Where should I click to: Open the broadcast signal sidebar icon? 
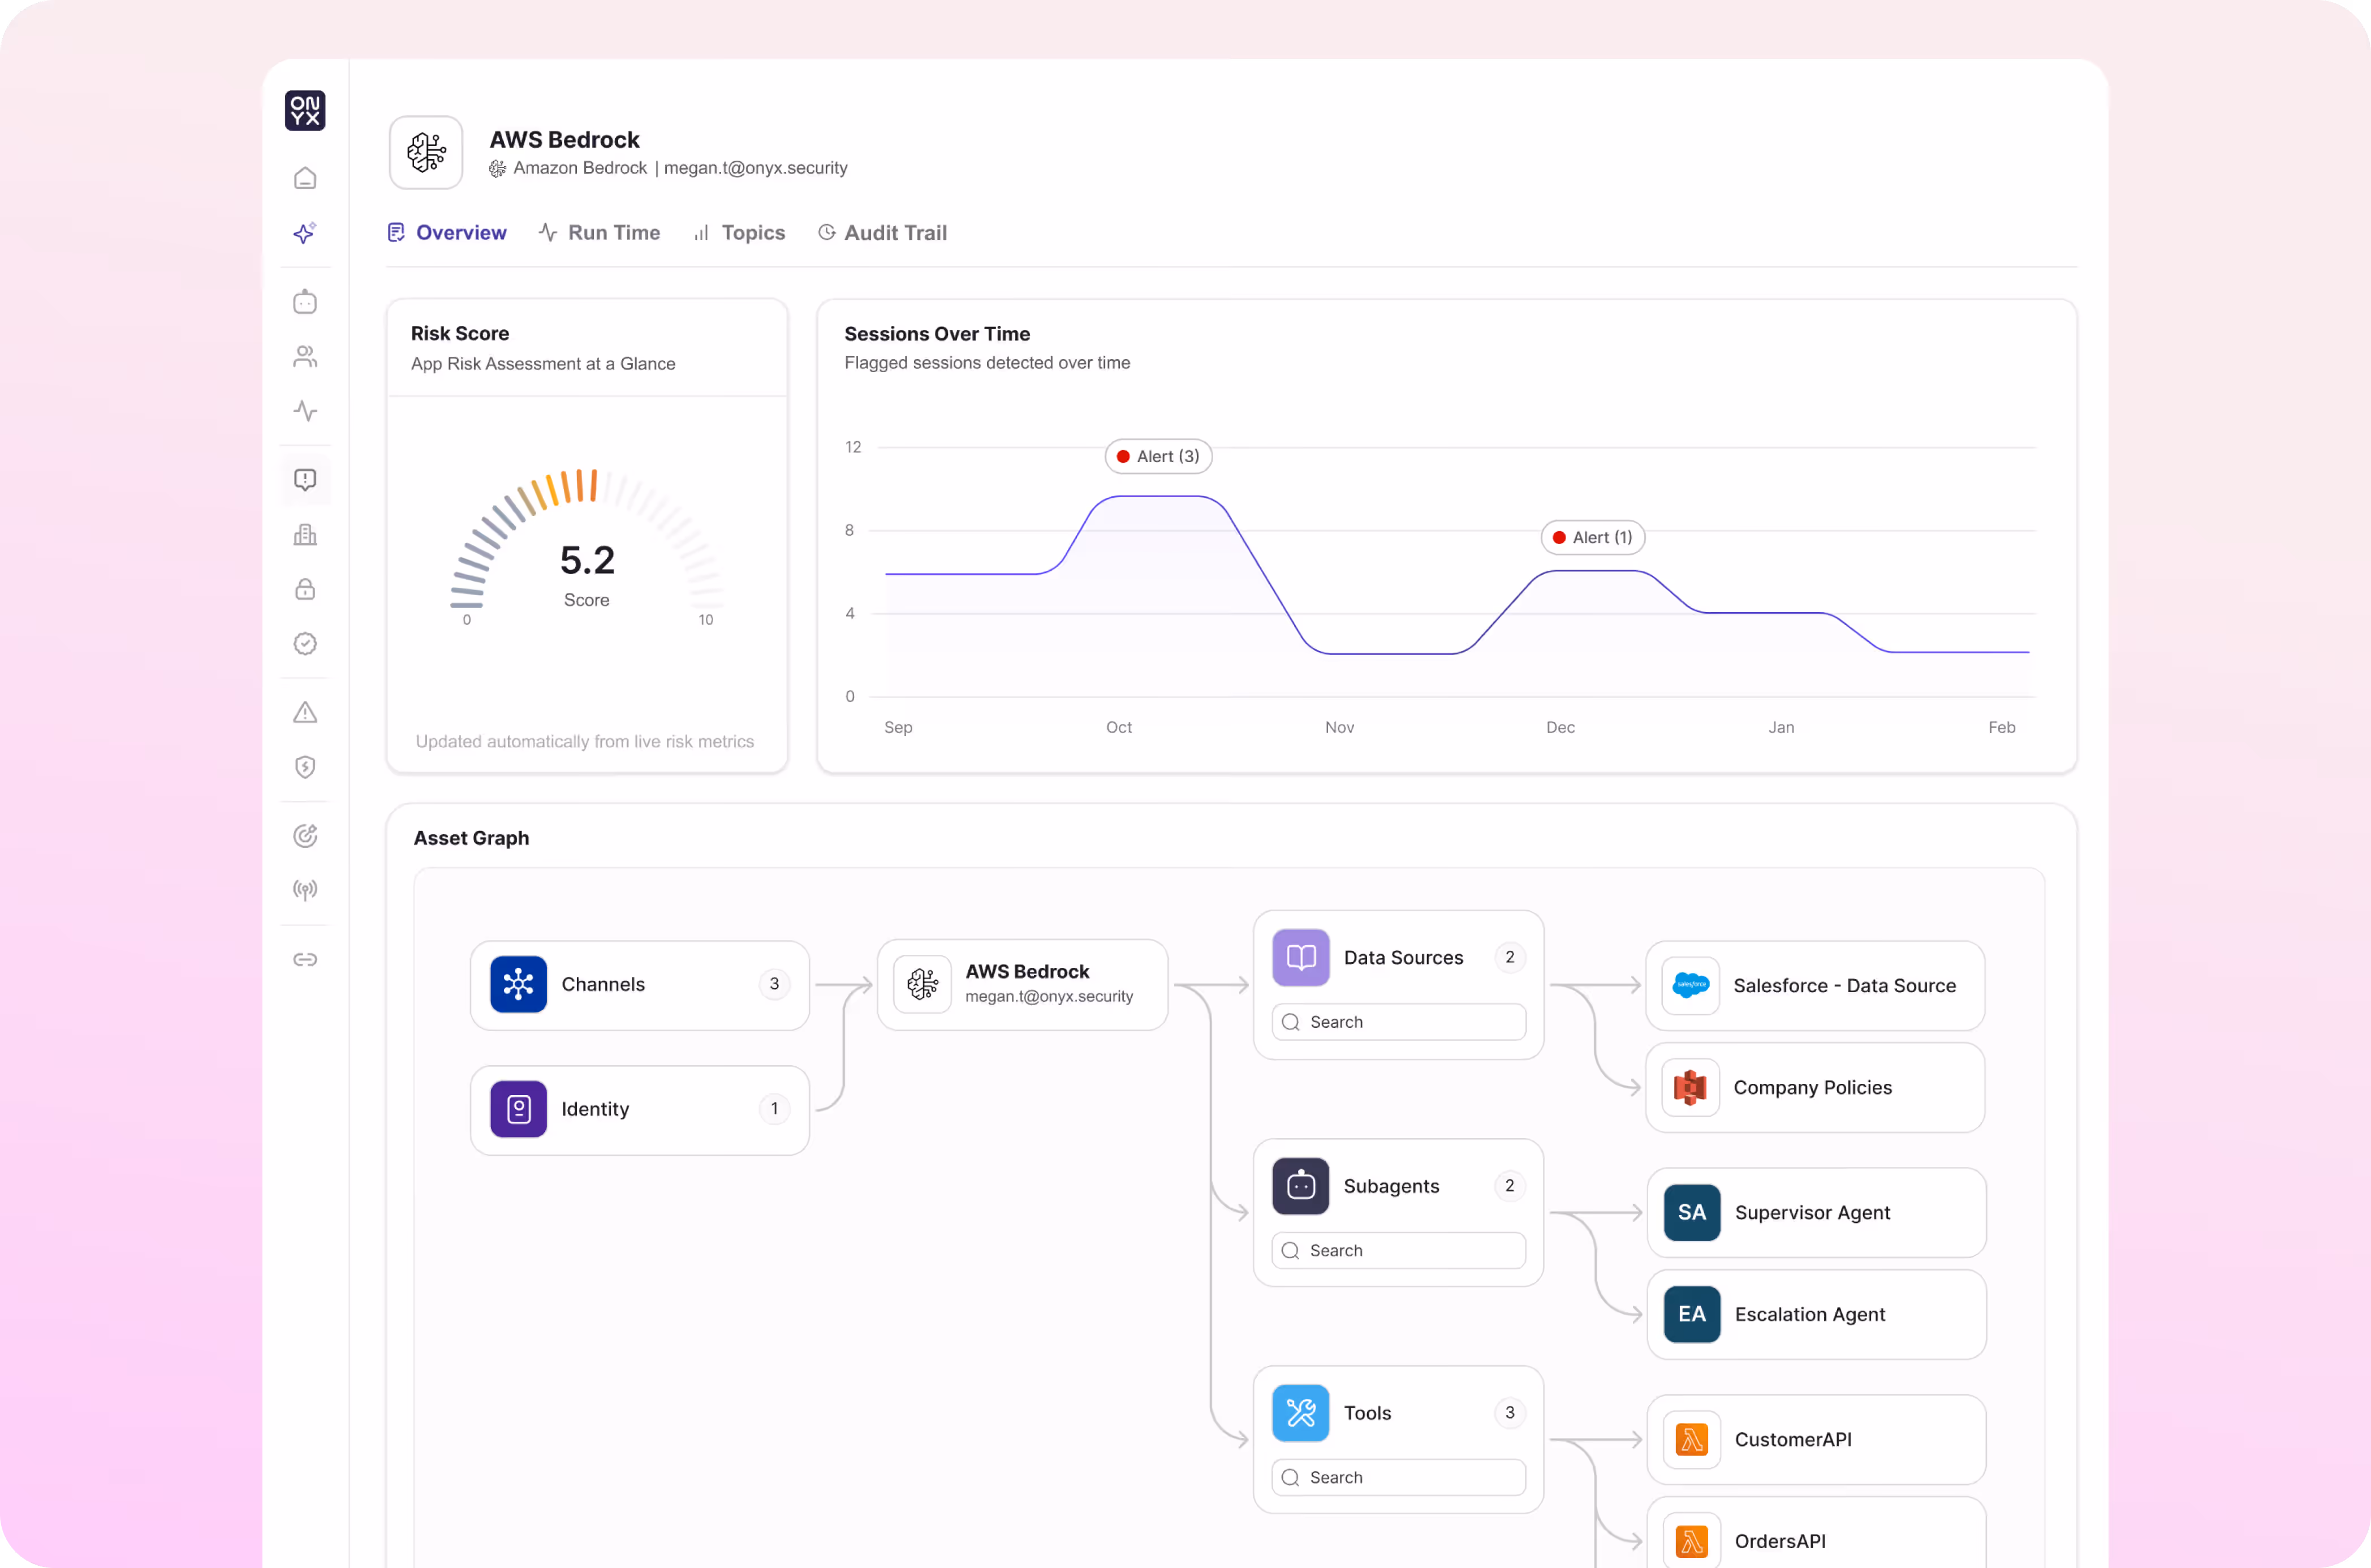click(305, 890)
